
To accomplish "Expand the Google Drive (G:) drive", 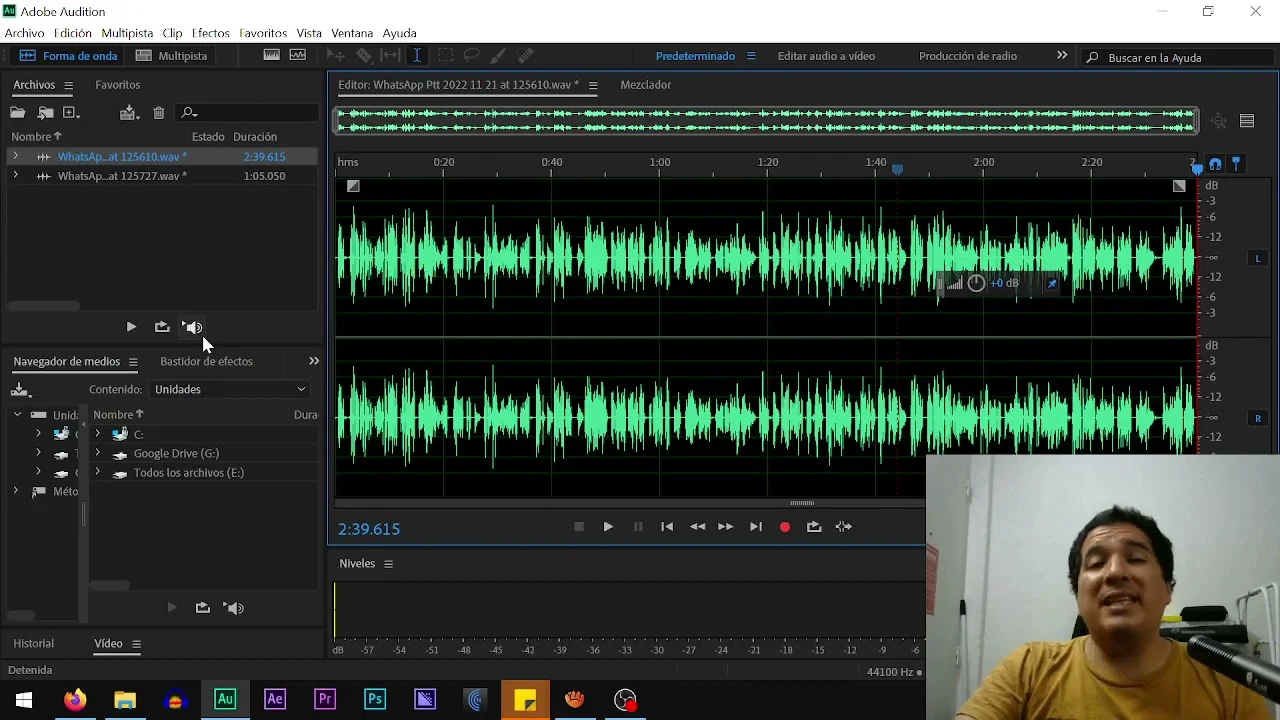I will coord(97,453).
